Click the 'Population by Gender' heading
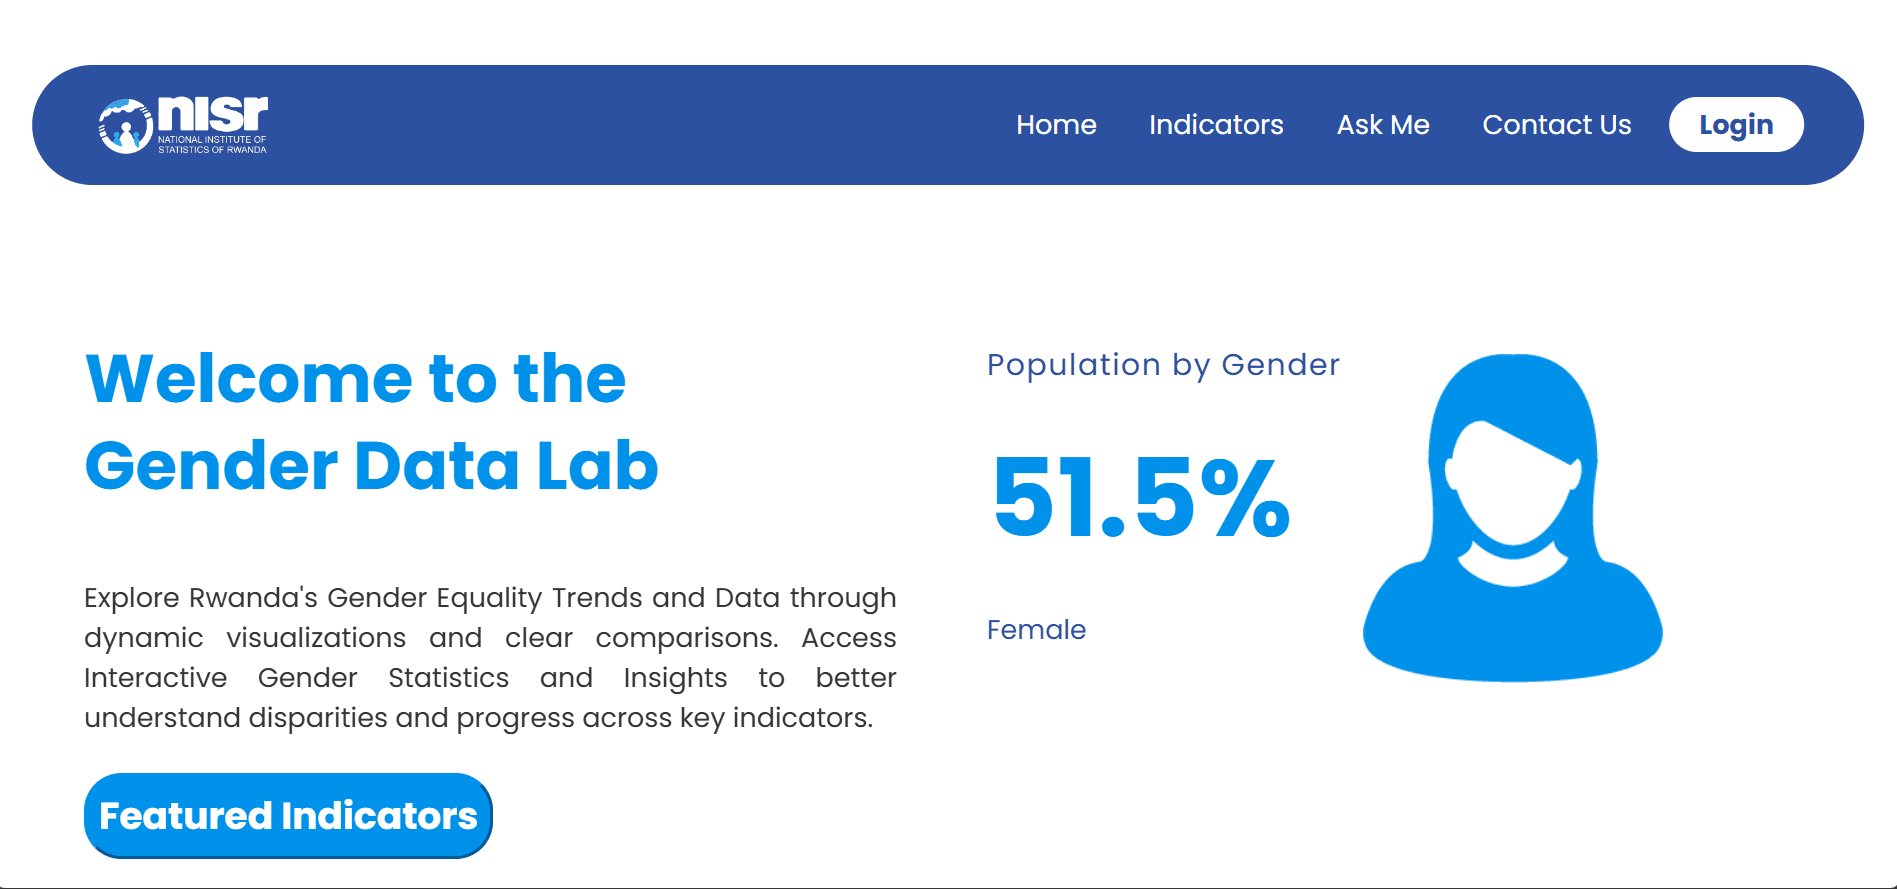 pyautogui.click(x=1163, y=364)
